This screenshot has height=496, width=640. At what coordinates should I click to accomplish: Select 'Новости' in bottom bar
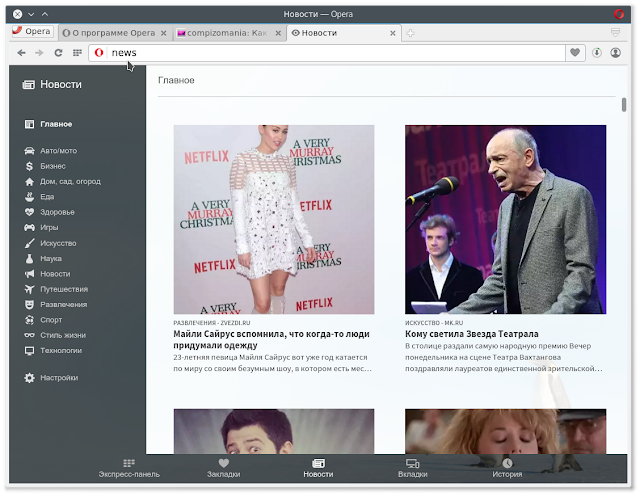coord(318,469)
